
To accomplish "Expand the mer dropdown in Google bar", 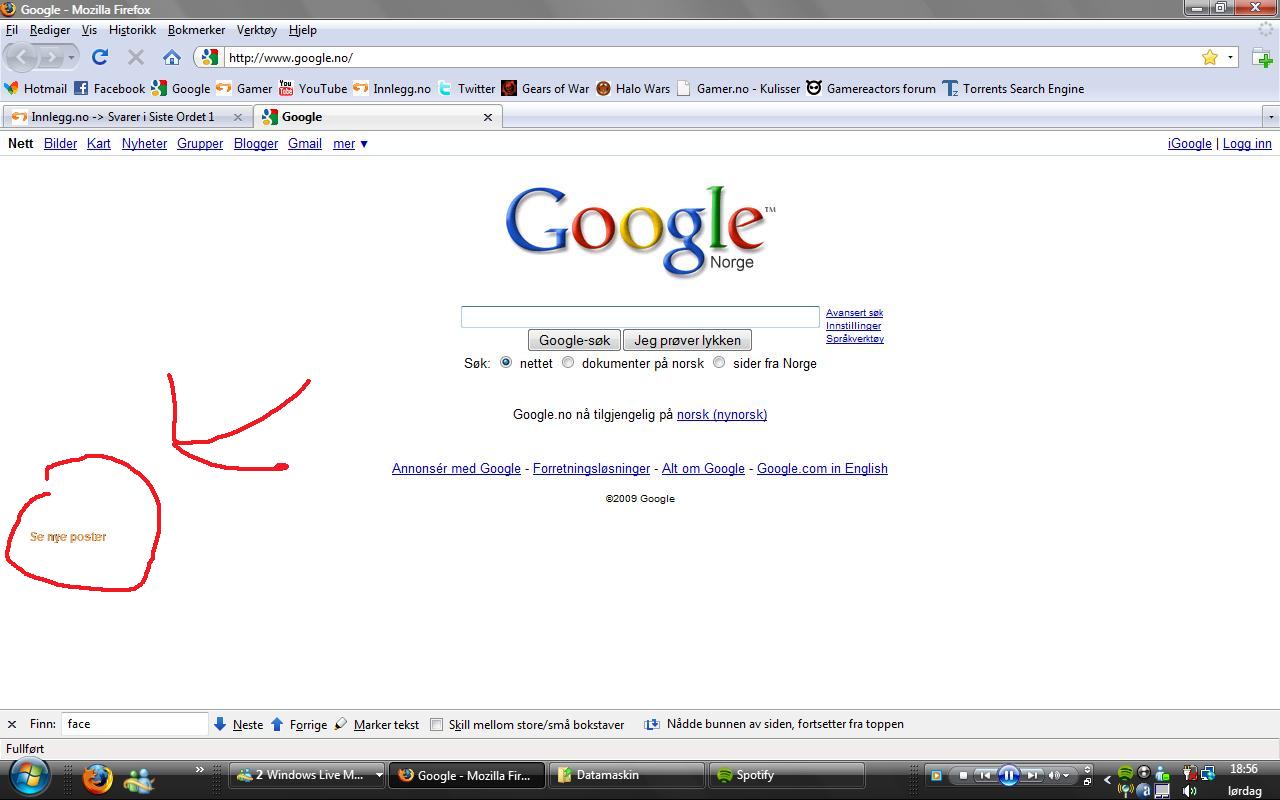I will (350, 144).
